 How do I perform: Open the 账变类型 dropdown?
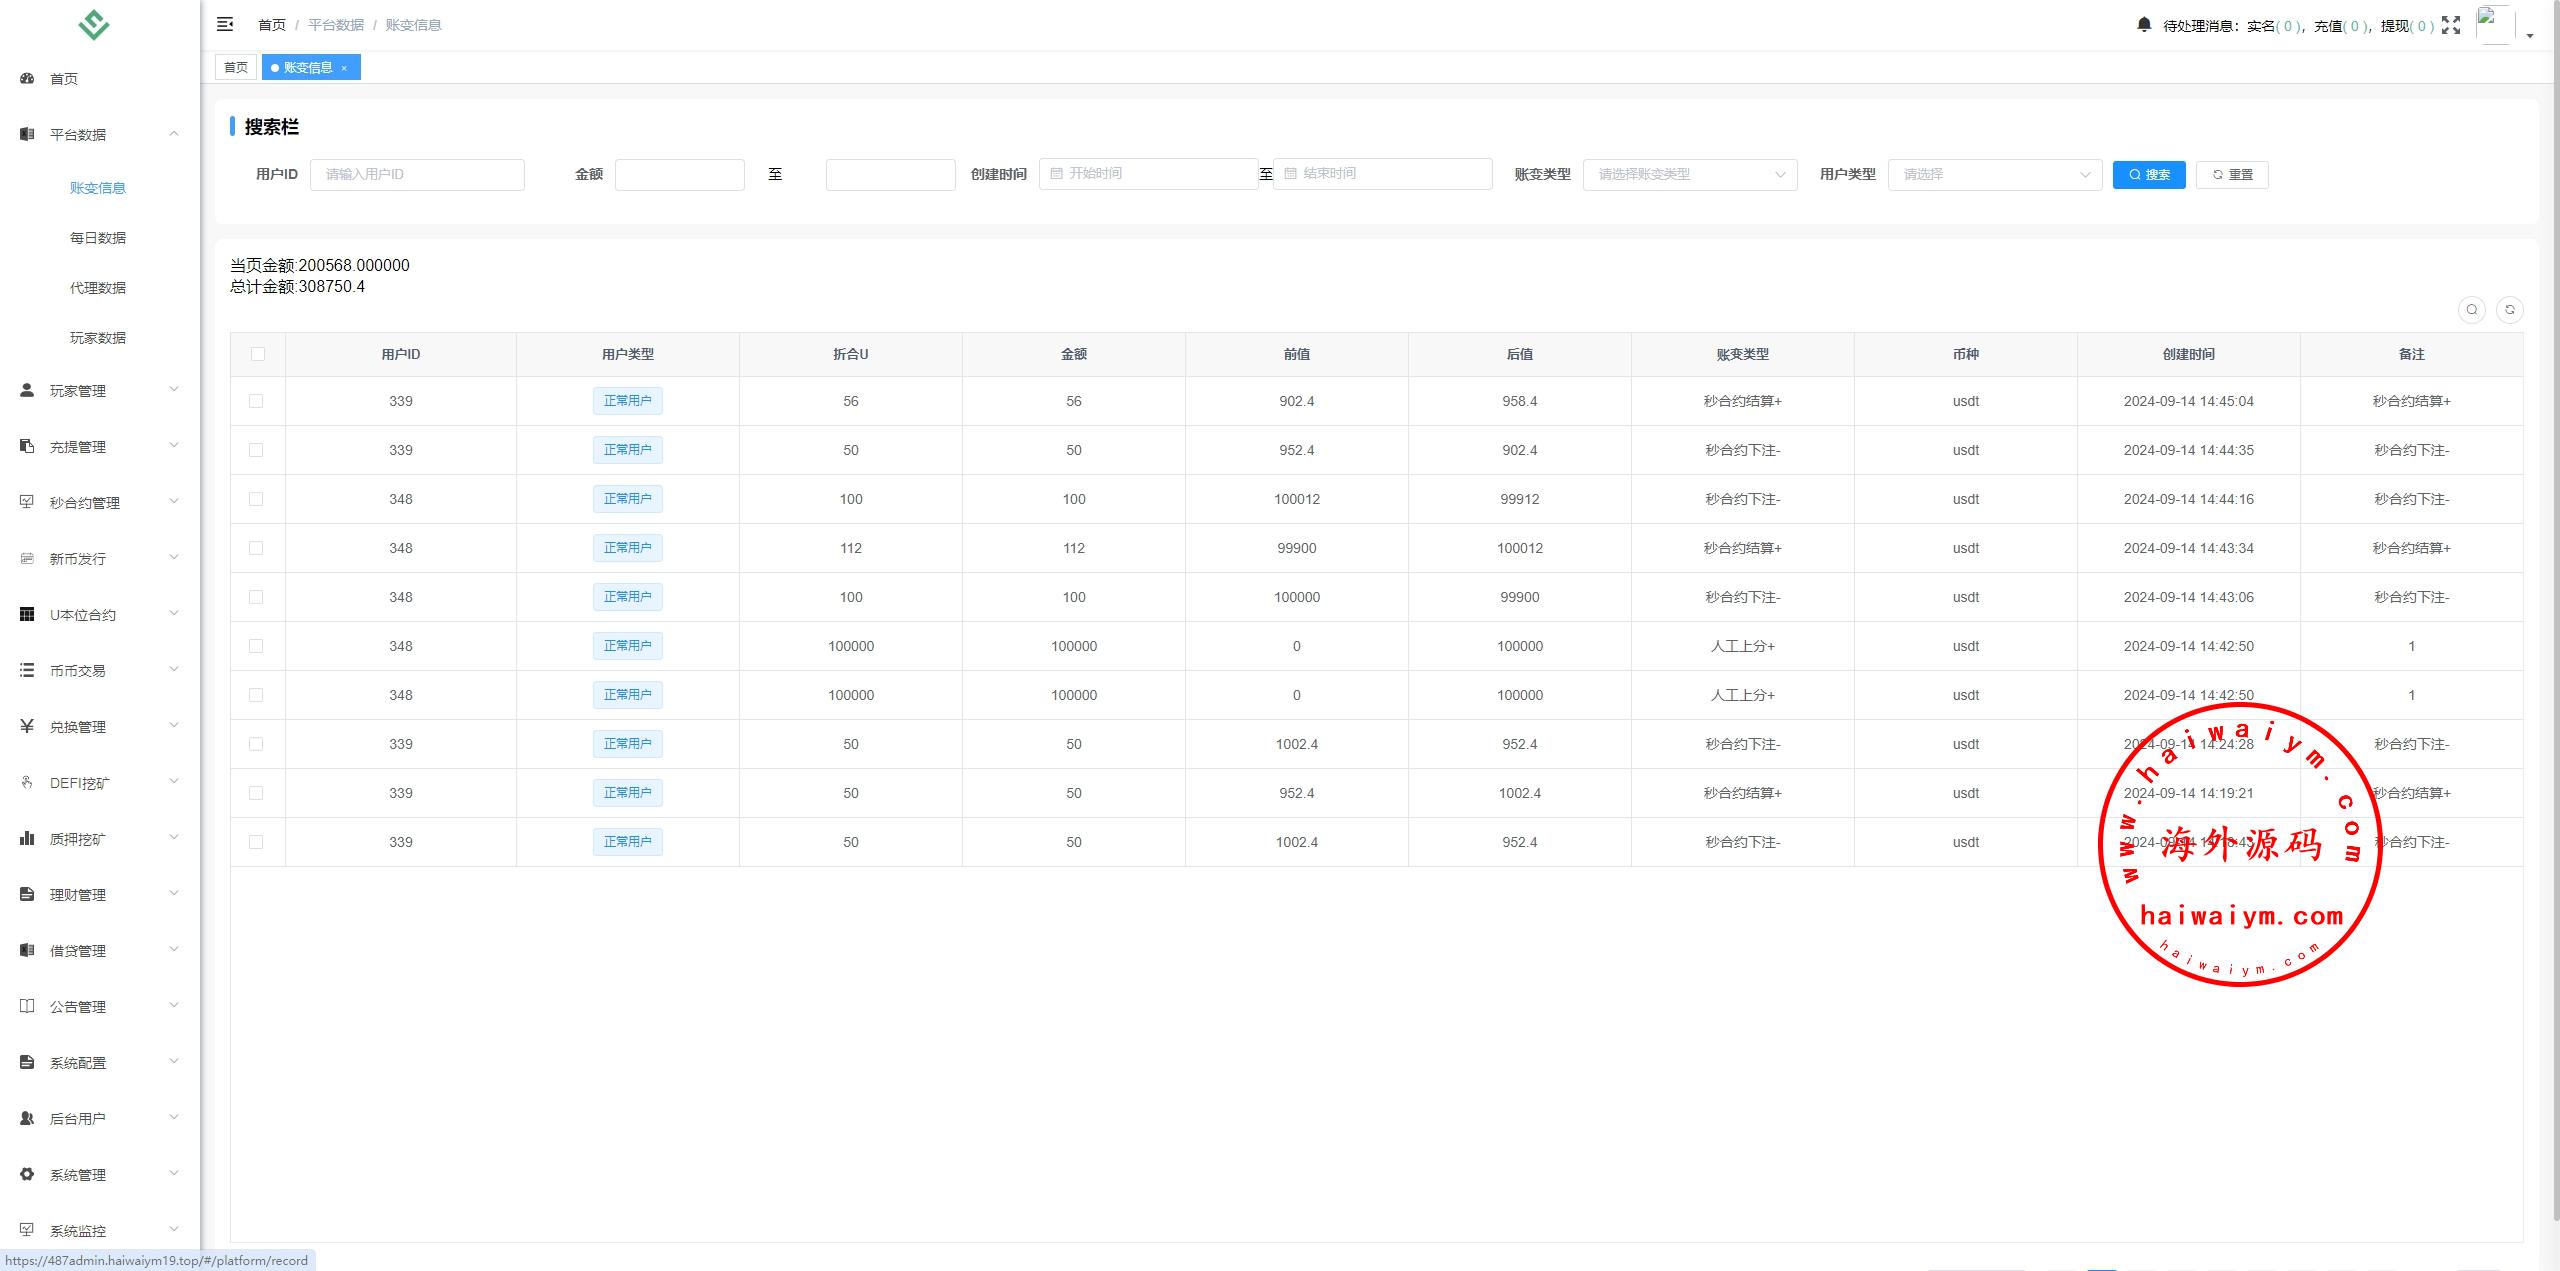(1689, 174)
